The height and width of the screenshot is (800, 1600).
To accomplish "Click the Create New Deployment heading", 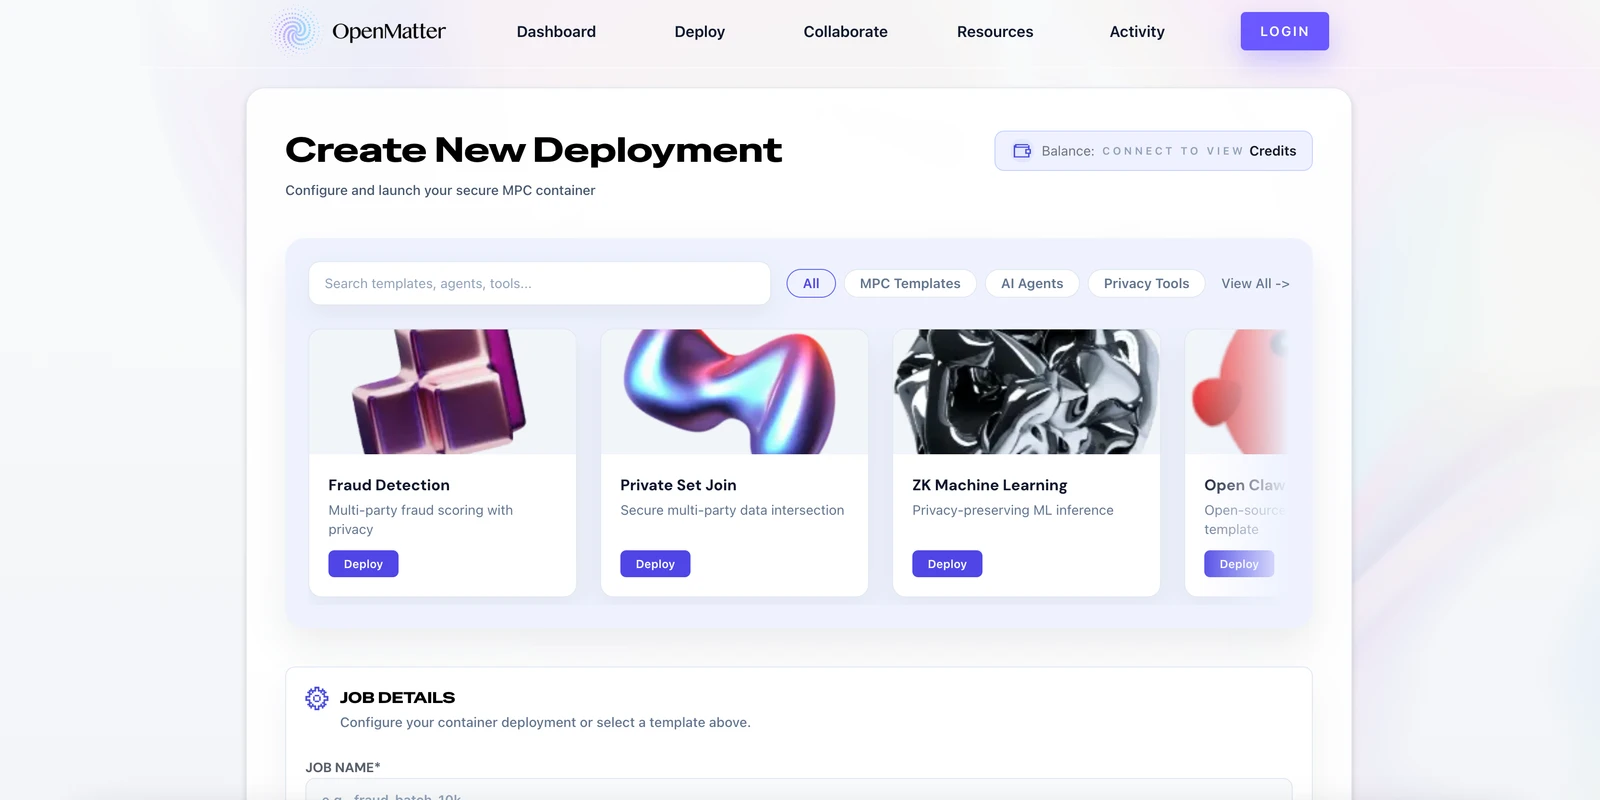I will (533, 150).
